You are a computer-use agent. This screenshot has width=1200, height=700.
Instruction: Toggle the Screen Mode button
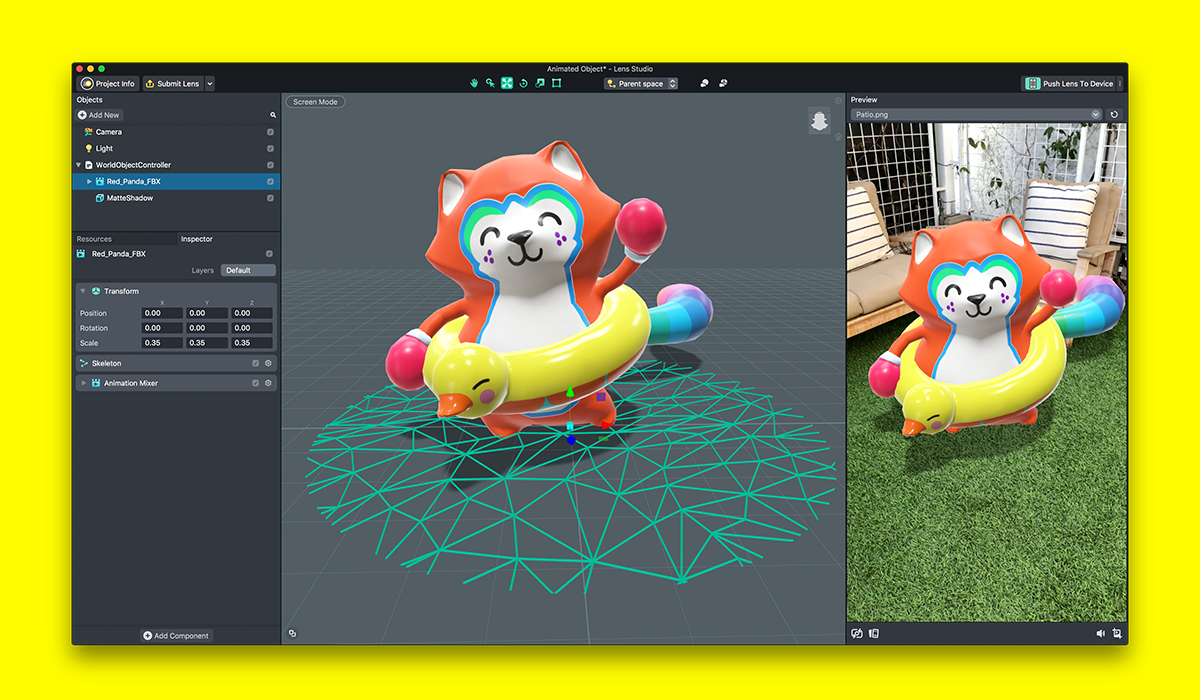click(315, 102)
